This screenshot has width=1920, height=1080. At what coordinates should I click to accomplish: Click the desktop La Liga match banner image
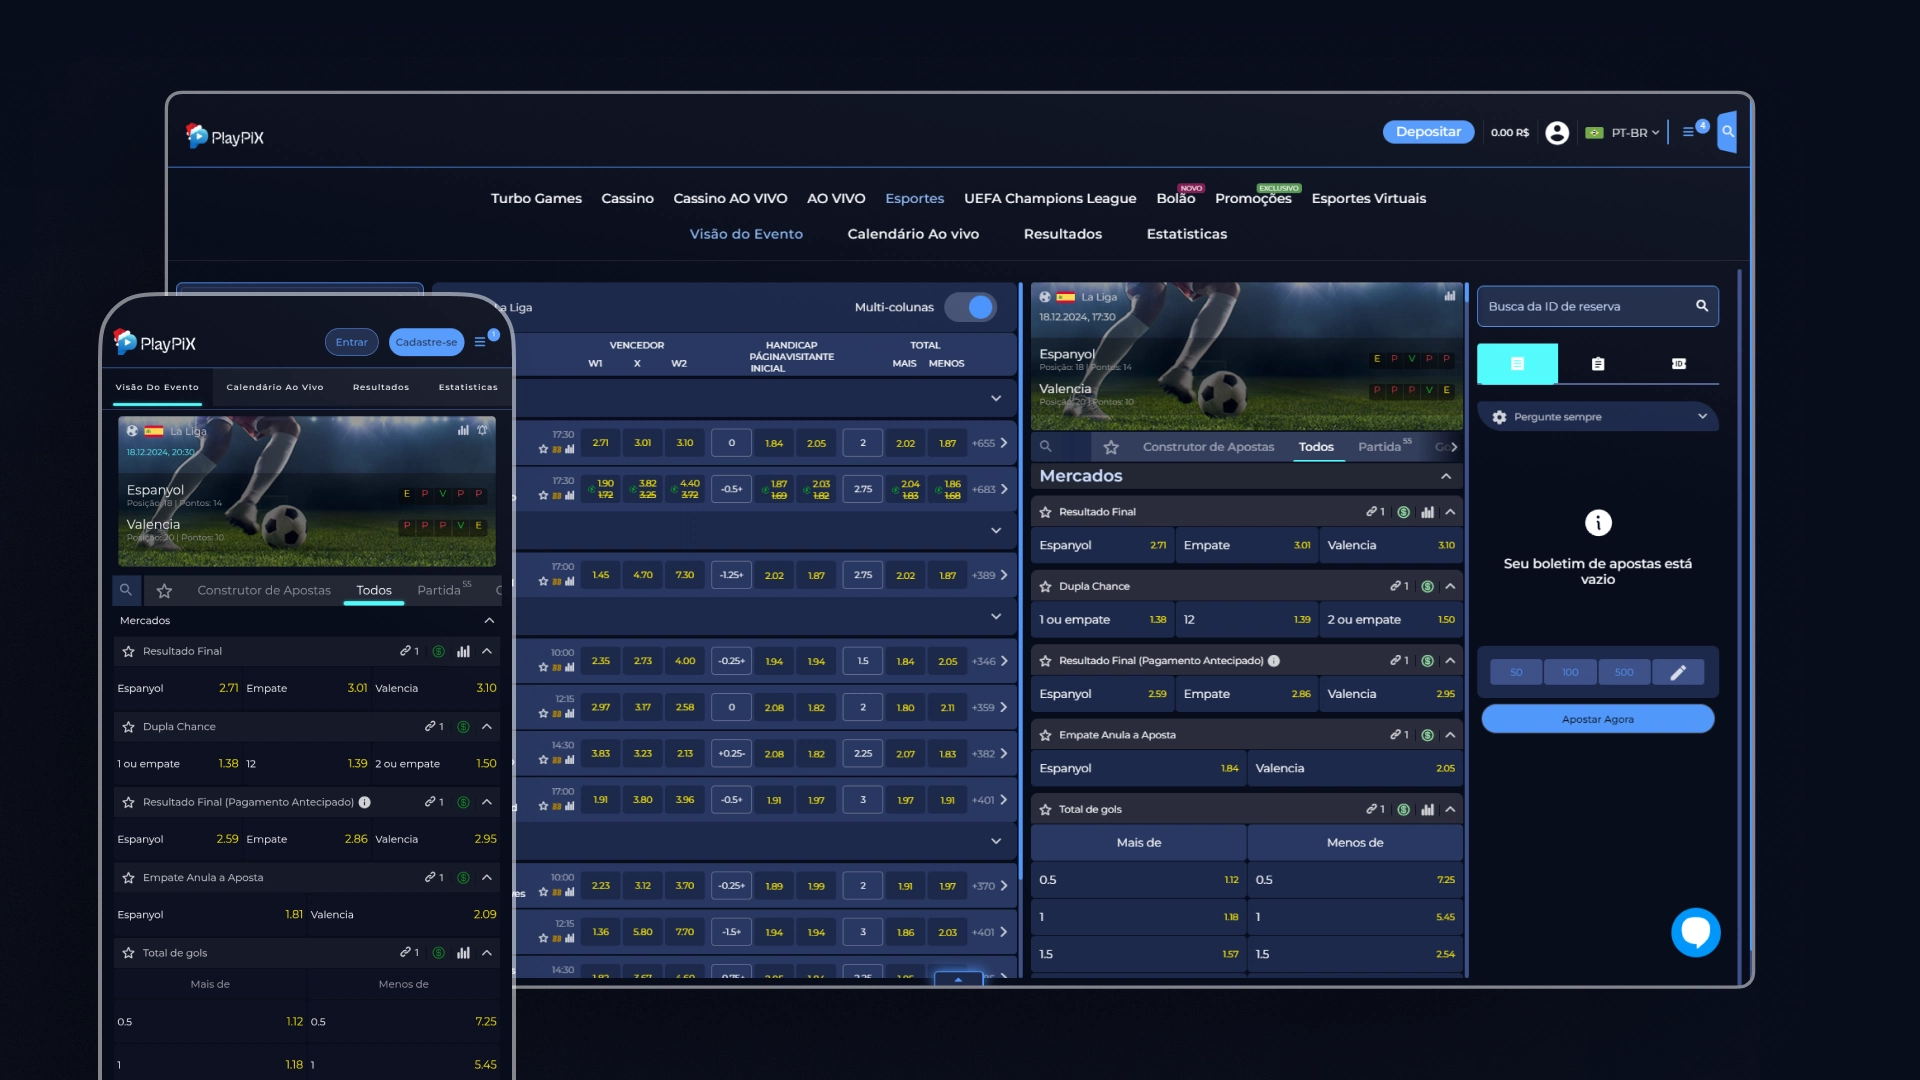1246,357
